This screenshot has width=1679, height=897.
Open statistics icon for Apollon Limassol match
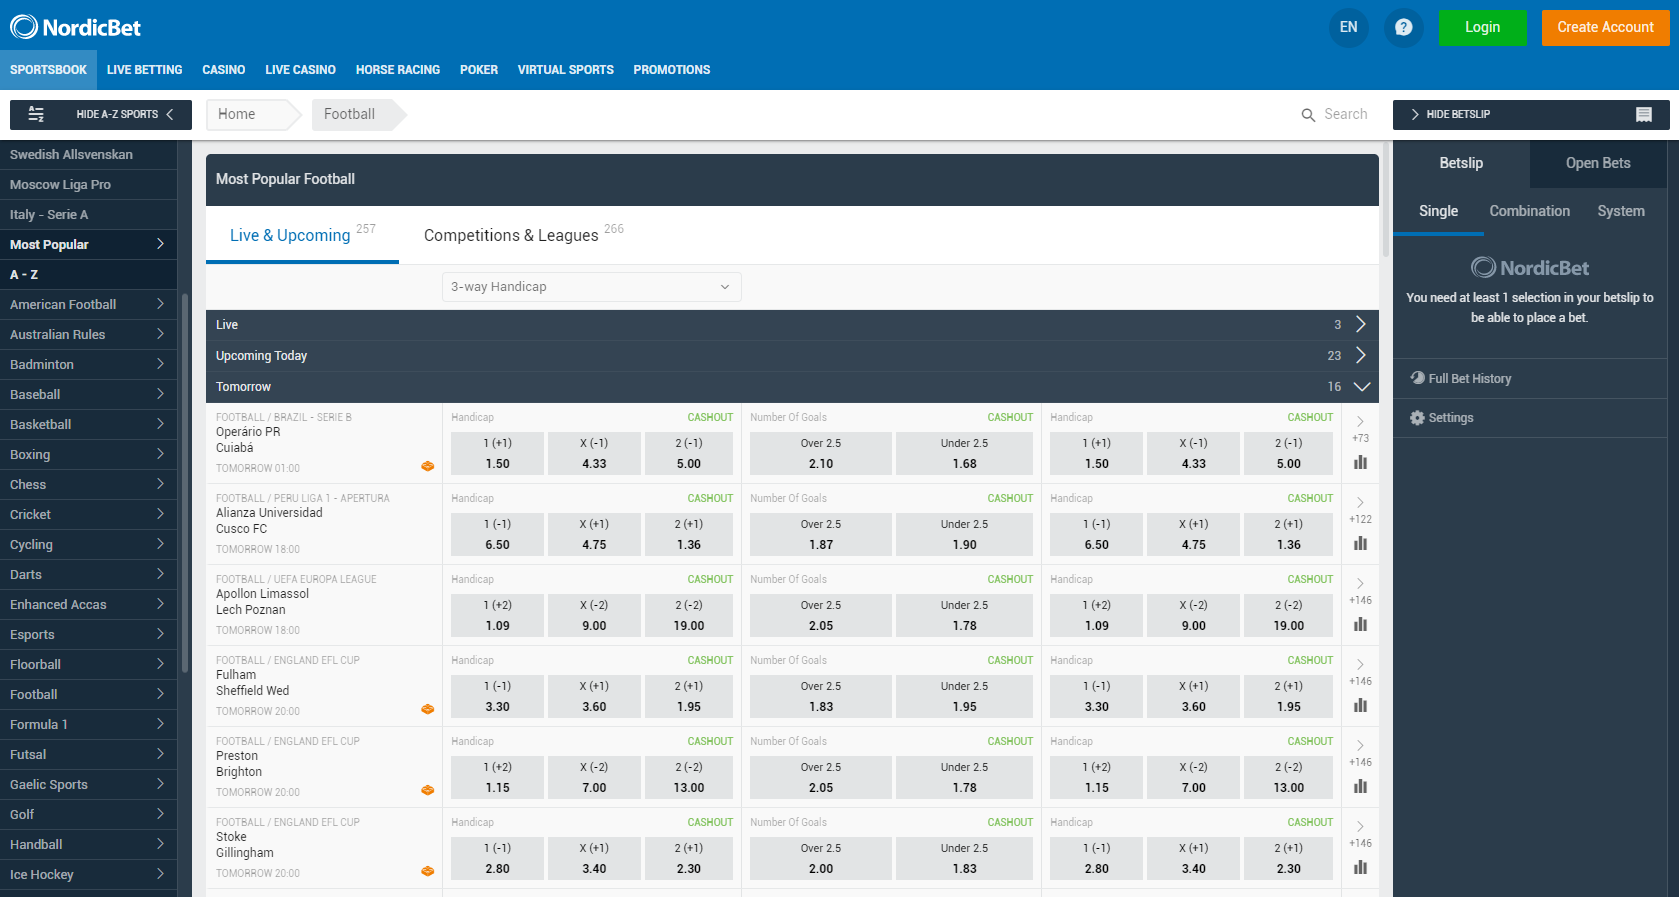tap(1360, 624)
